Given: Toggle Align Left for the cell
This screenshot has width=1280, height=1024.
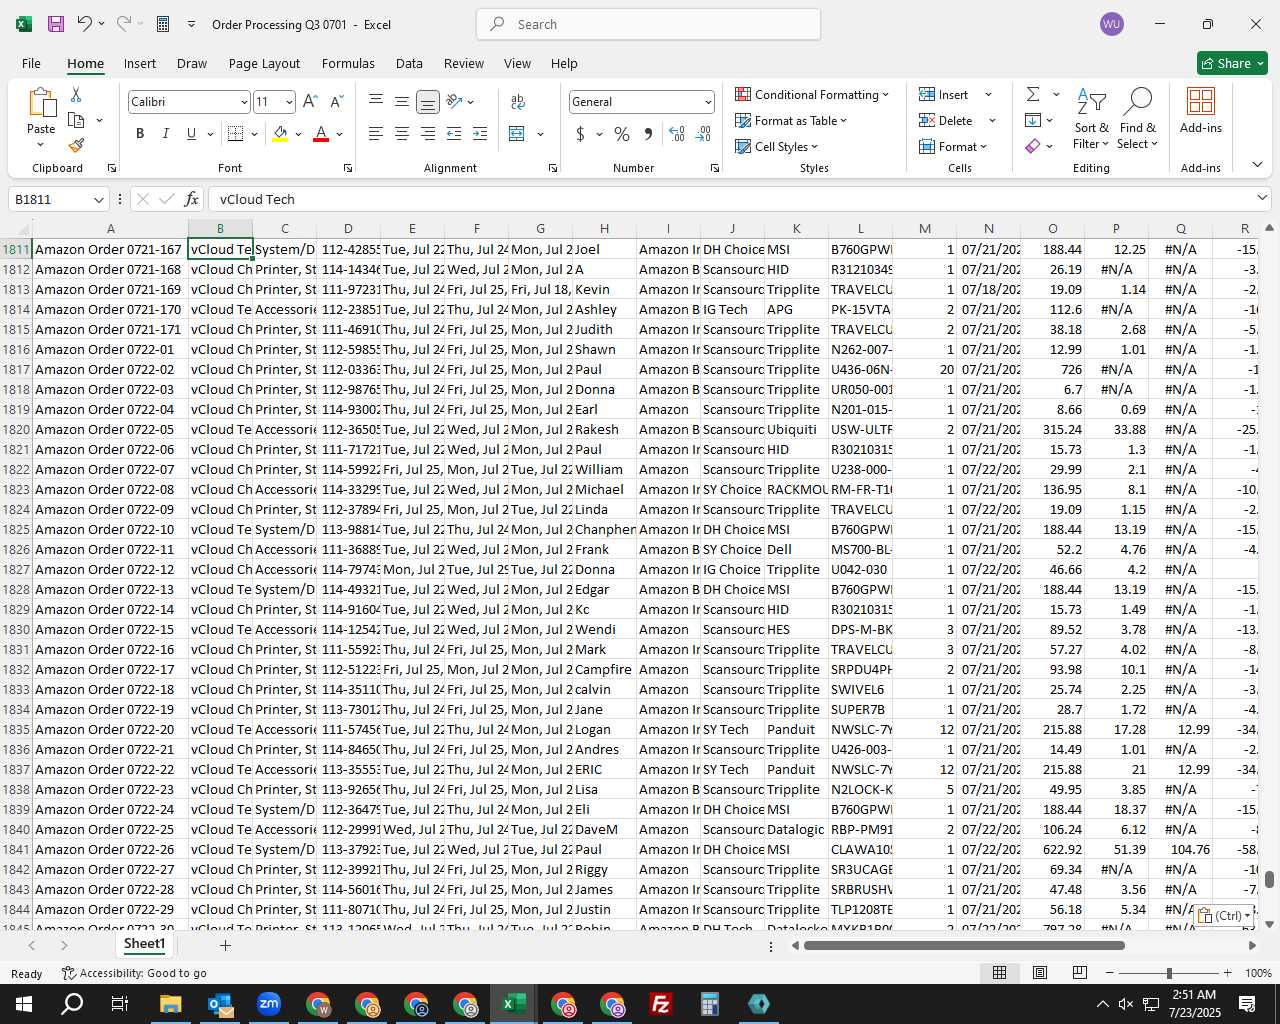Looking at the screenshot, I should tap(376, 134).
